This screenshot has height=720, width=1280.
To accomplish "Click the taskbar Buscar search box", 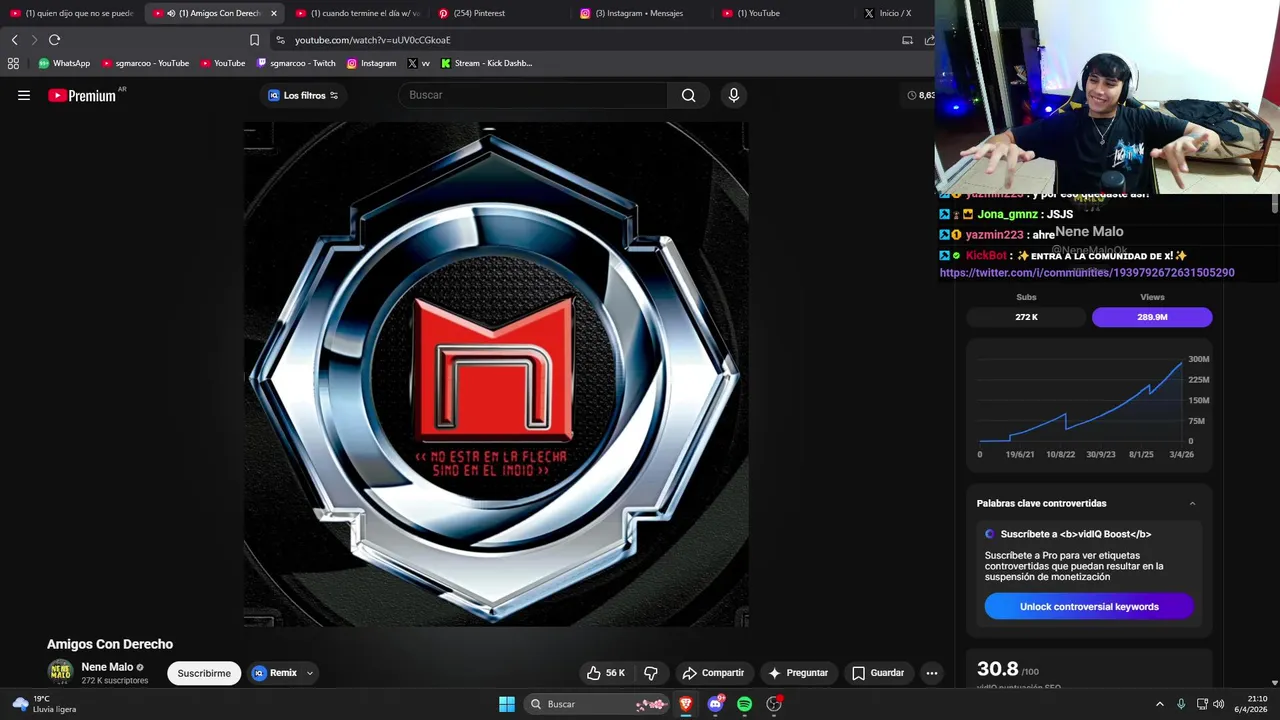I will 596,704.
